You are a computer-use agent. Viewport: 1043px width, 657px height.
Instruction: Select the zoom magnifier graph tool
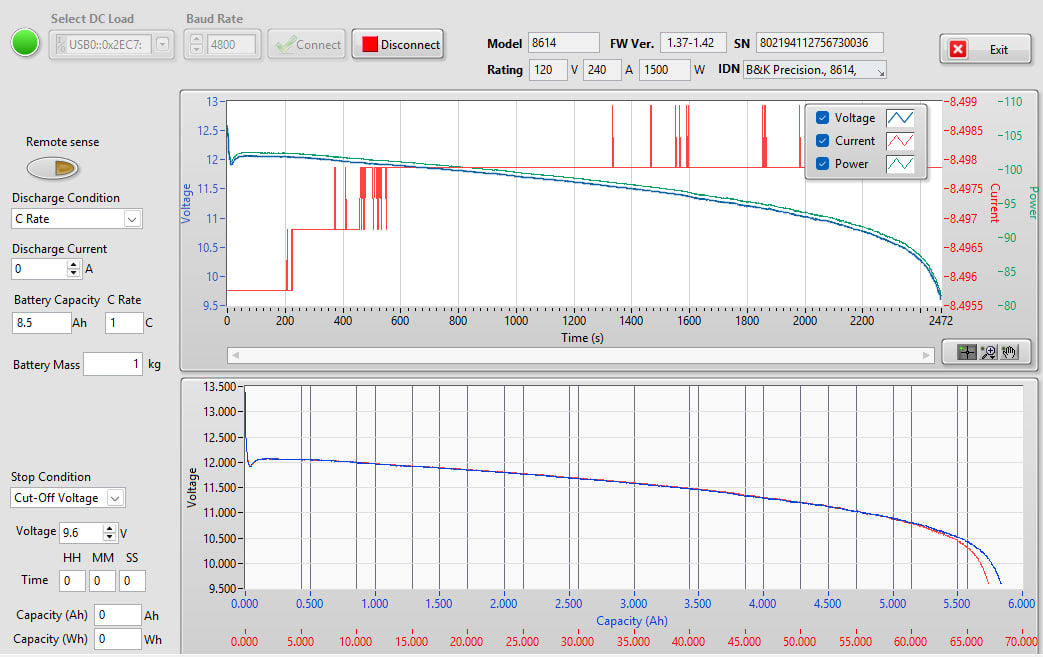point(988,352)
